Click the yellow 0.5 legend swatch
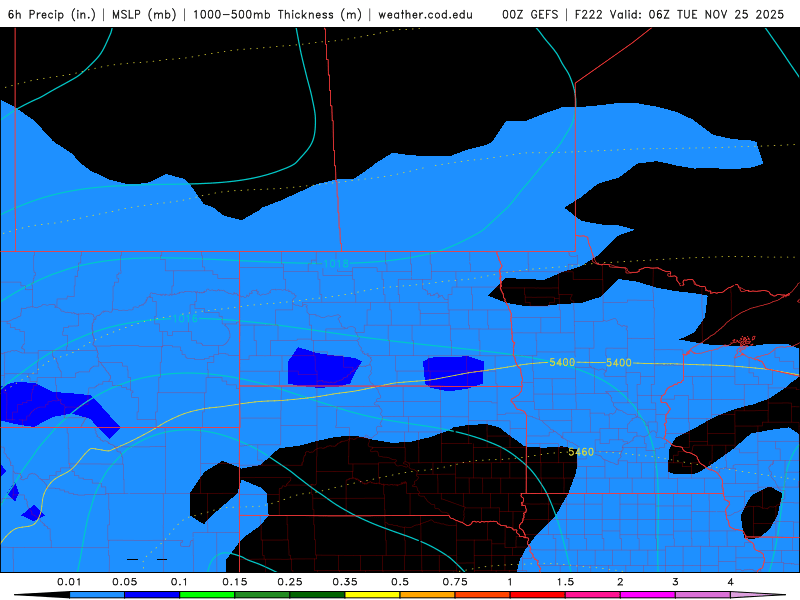This screenshot has height=600, width=800. (372, 595)
